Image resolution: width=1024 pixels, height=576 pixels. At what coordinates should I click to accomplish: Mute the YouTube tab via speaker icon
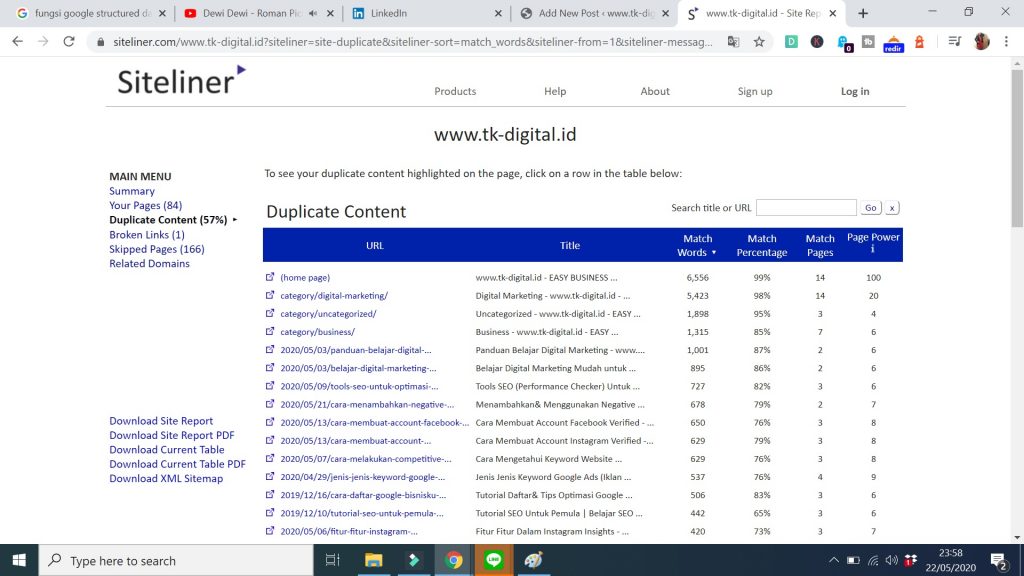pos(312,14)
